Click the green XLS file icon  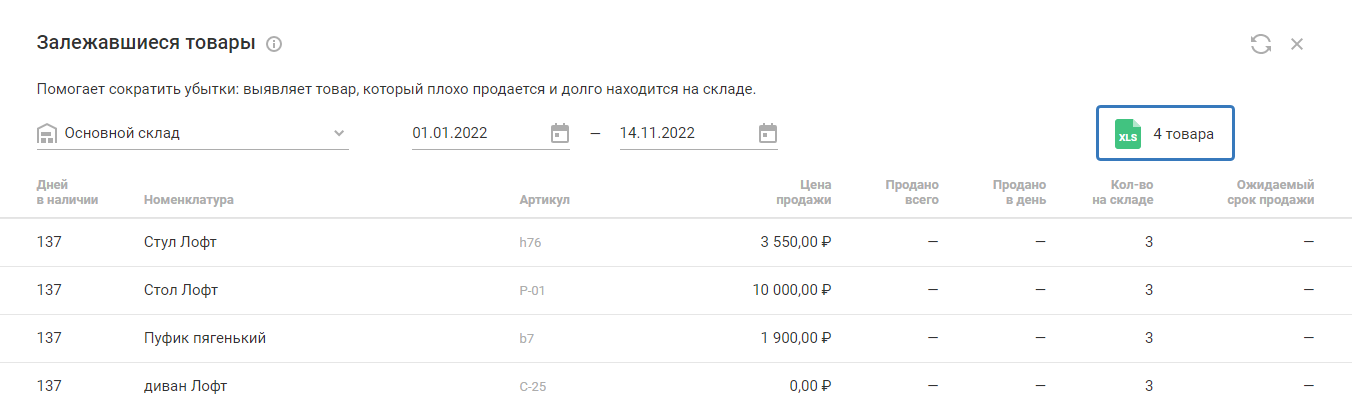click(1128, 133)
